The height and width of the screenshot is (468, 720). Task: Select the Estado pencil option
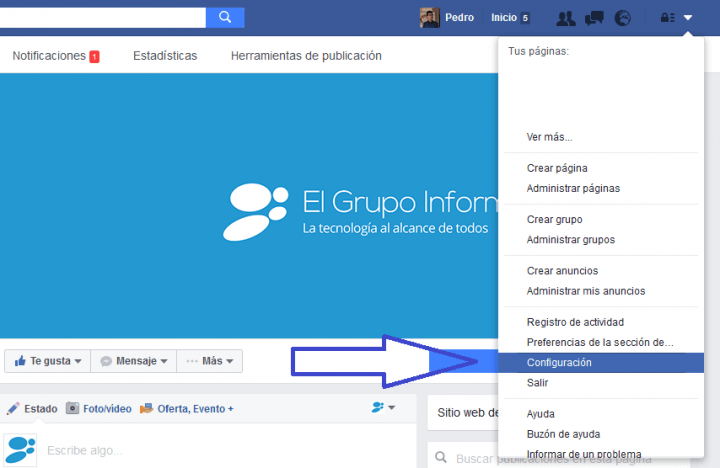click(x=32, y=408)
